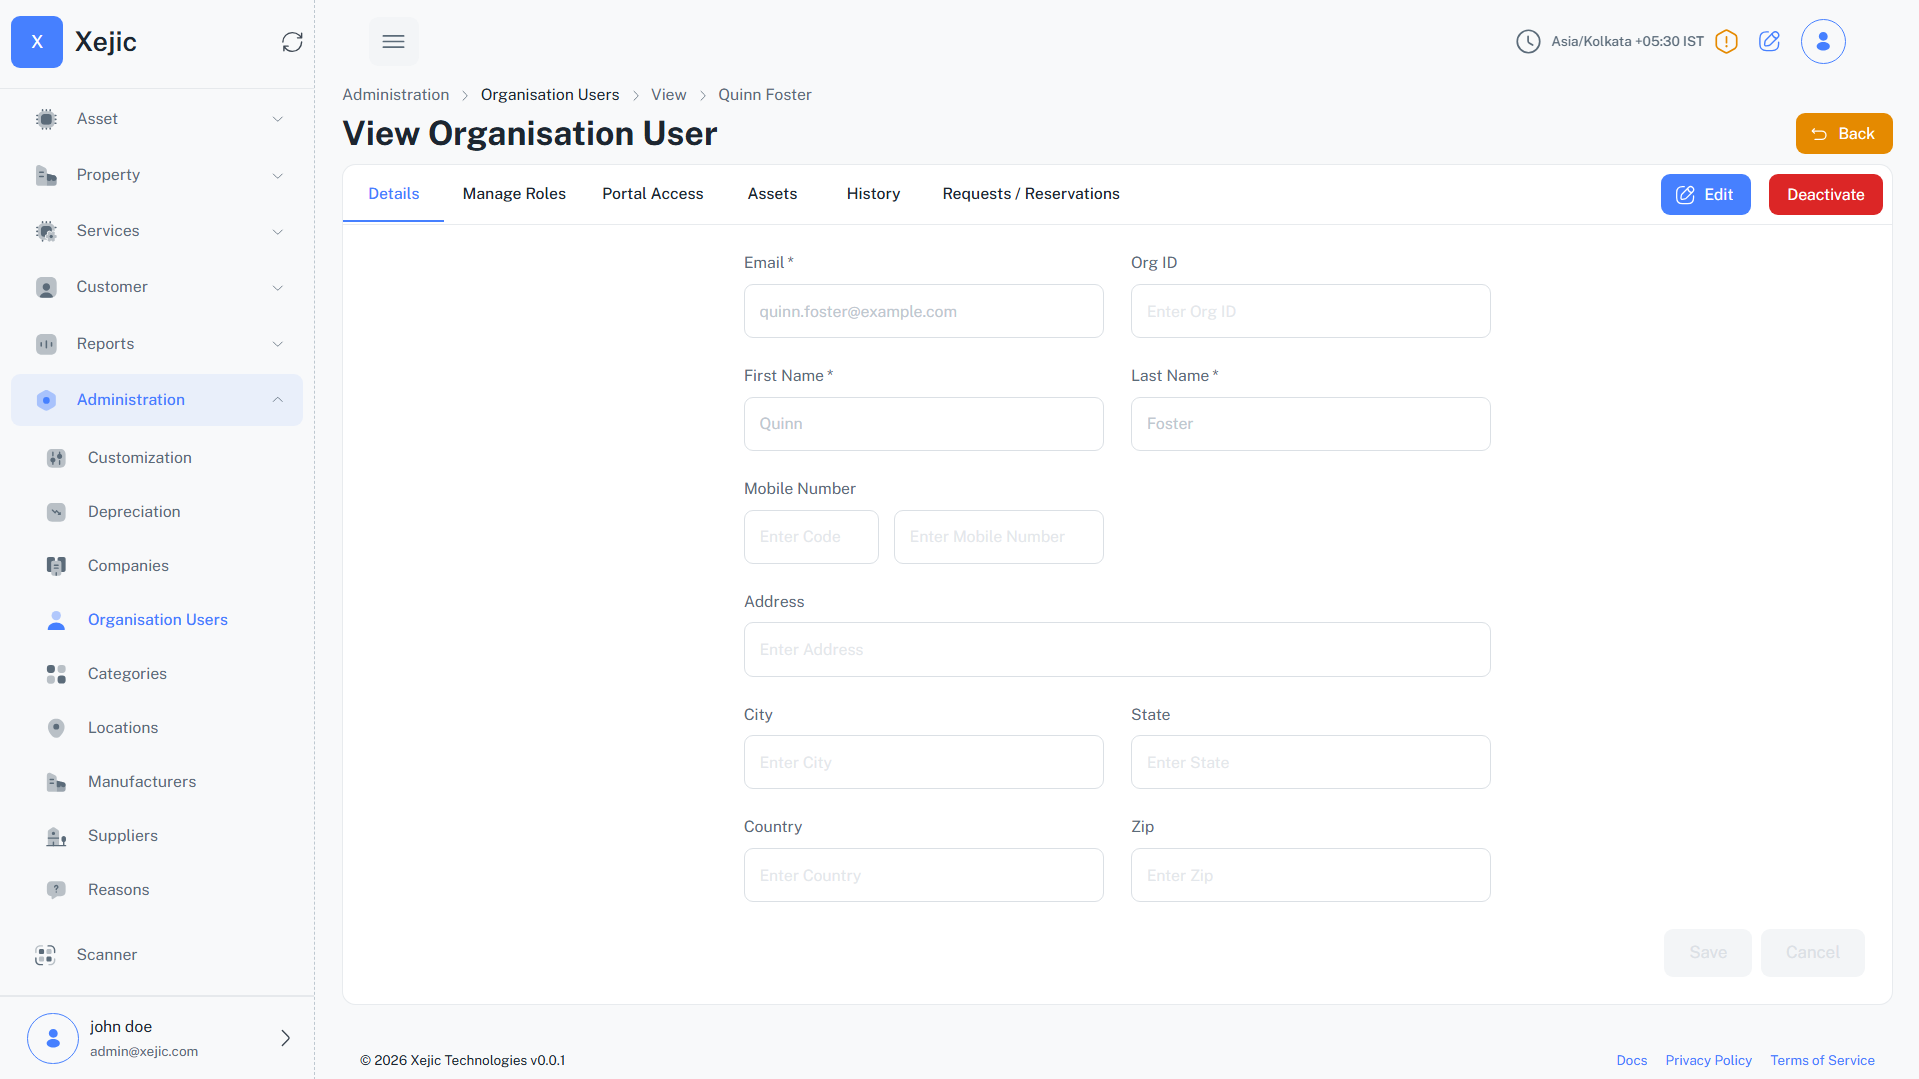
Task: Click the orange Back button
Action: [x=1844, y=134]
